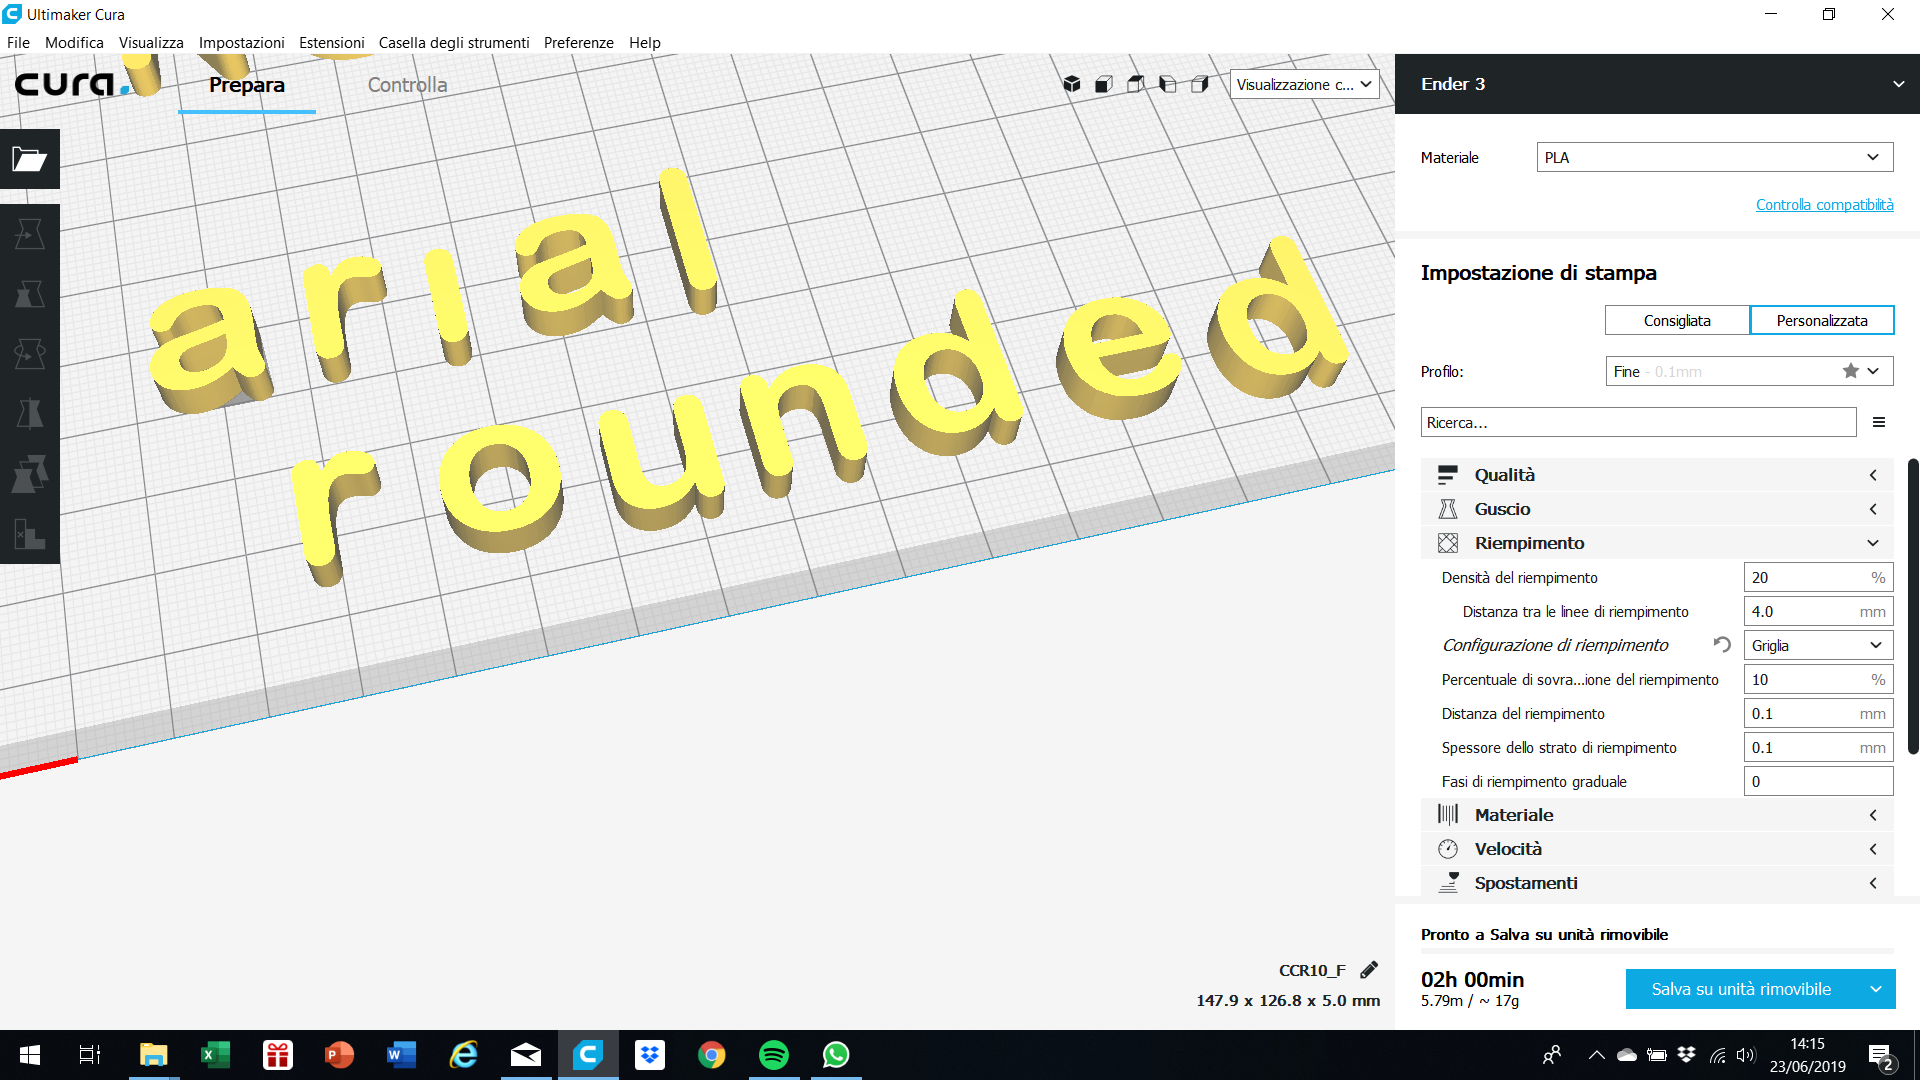
Task: Select the Move tool in the sidebar
Action: pyautogui.click(x=30, y=234)
